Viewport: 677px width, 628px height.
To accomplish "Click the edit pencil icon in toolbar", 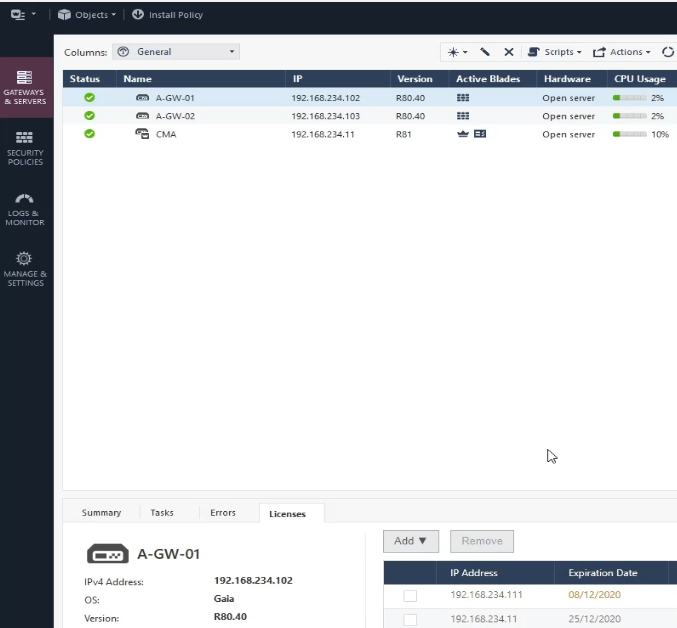I will click(485, 52).
